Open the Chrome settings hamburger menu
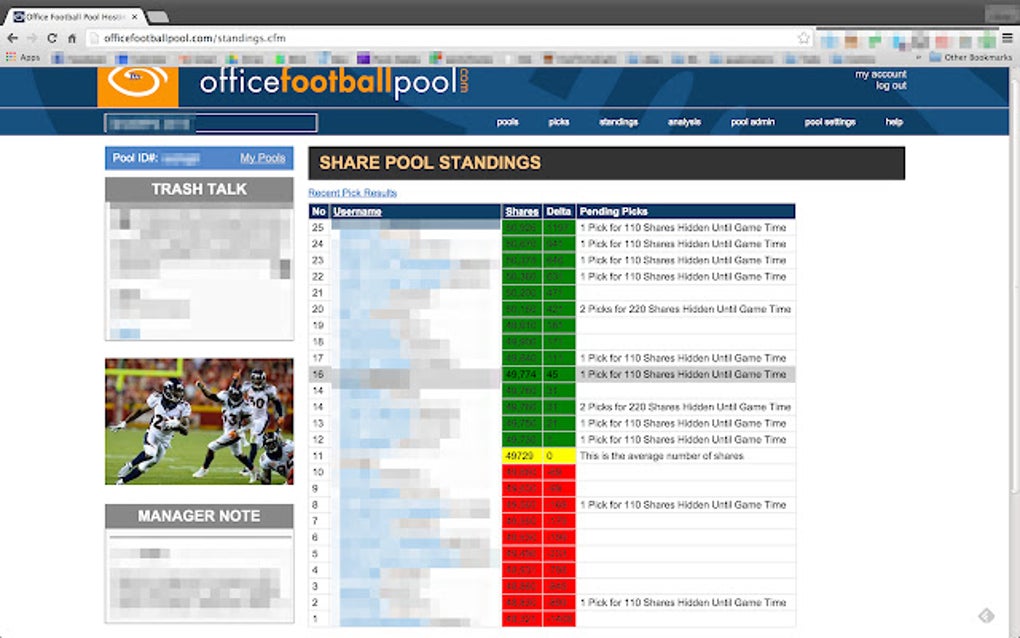1020x638 pixels. pos(1006,37)
